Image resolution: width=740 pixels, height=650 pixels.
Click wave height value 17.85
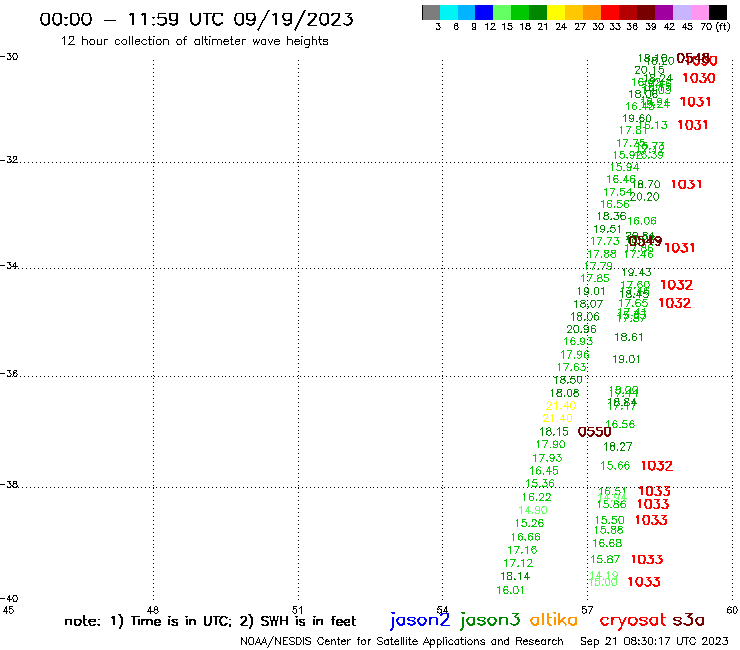595,279
